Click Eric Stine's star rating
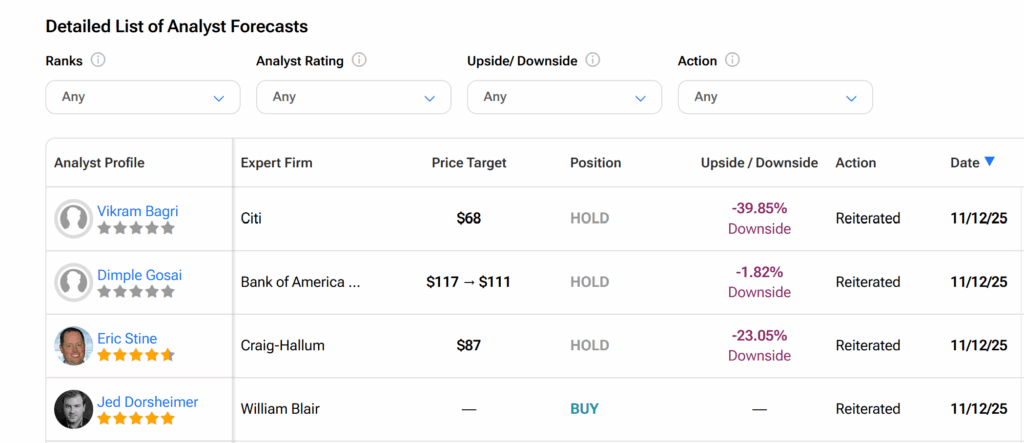 coord(136,355)
